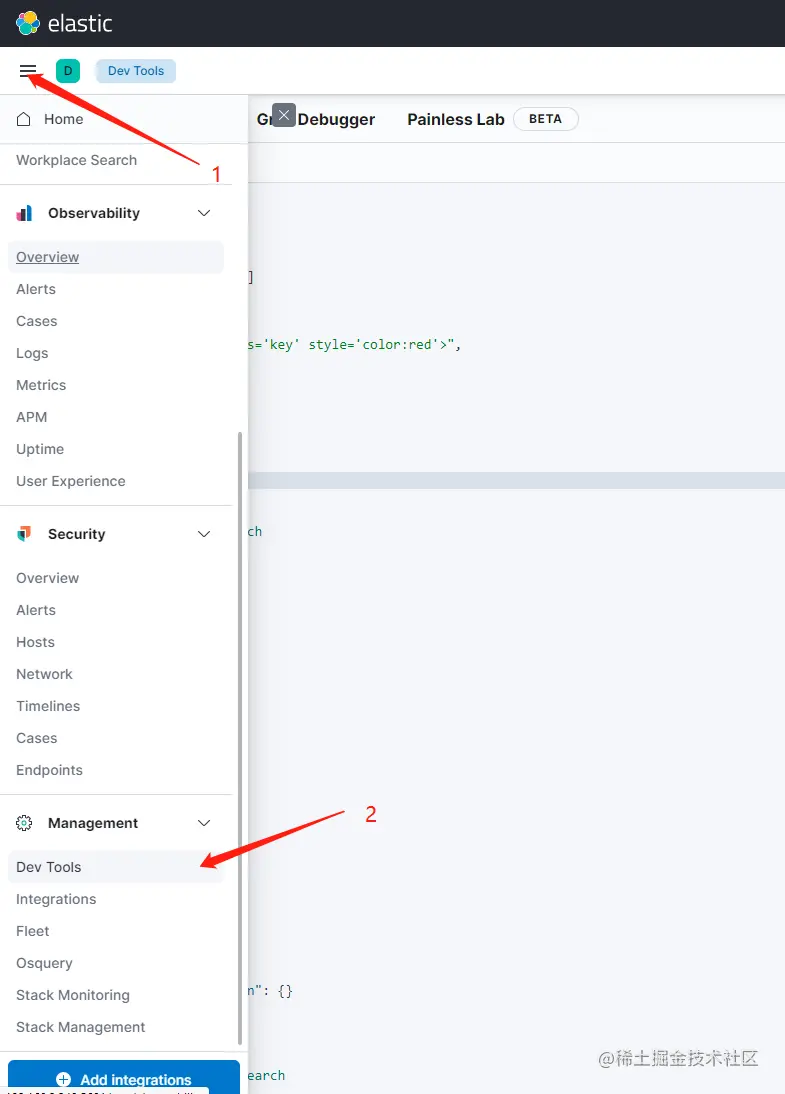Click the code line style='color:red'
The image size is (785, 1094).
tap(354, 345)
